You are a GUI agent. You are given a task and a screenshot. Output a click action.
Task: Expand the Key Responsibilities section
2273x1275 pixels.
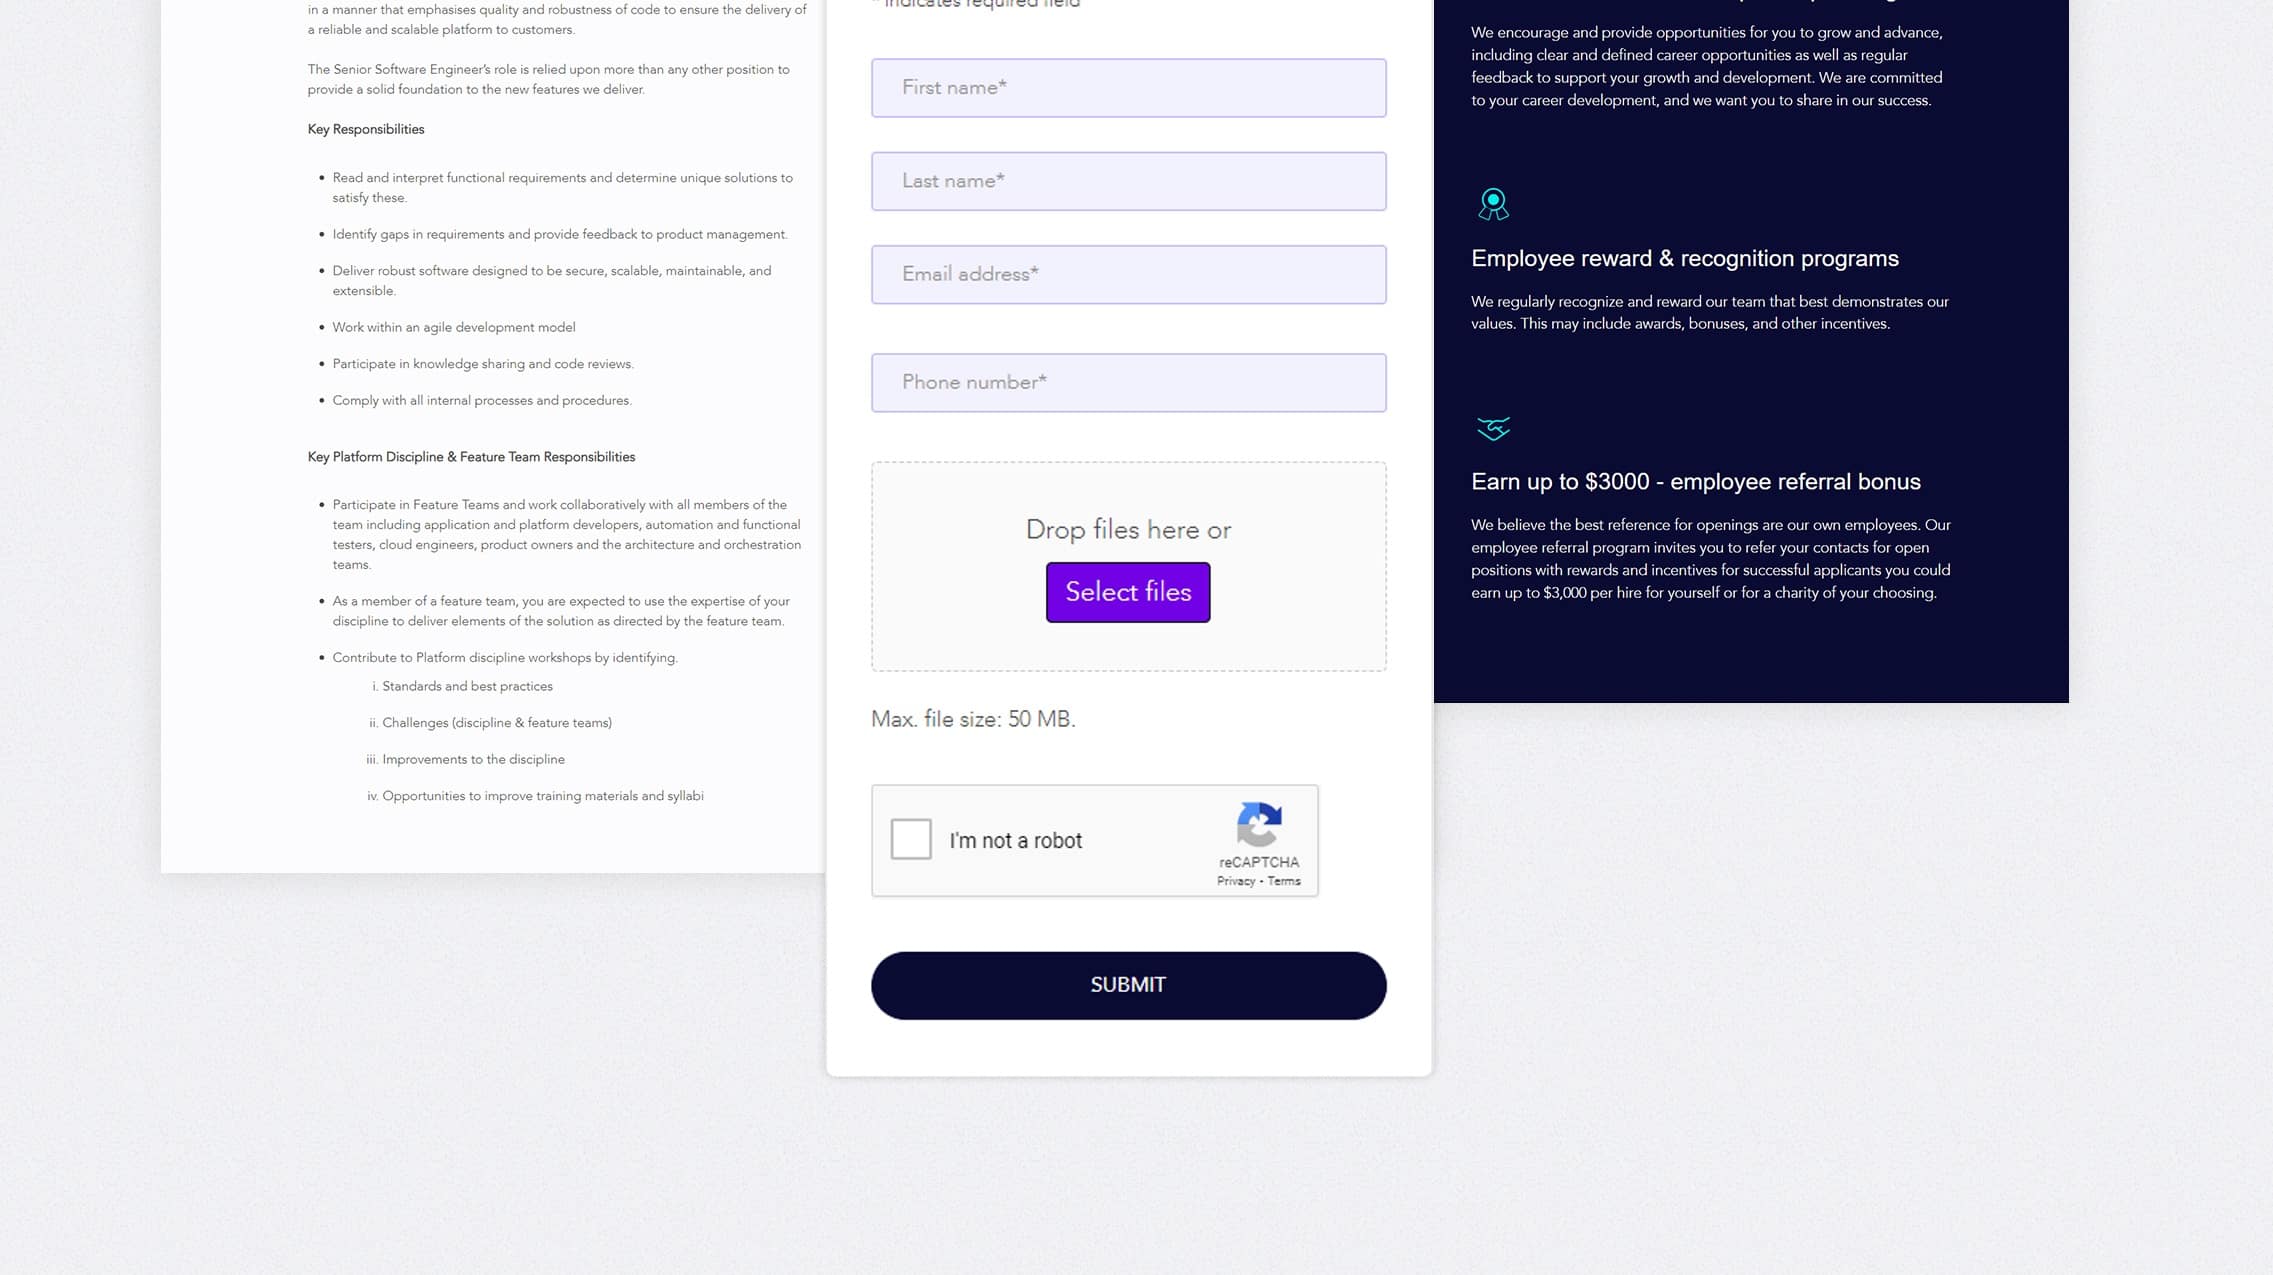[365, 128]
